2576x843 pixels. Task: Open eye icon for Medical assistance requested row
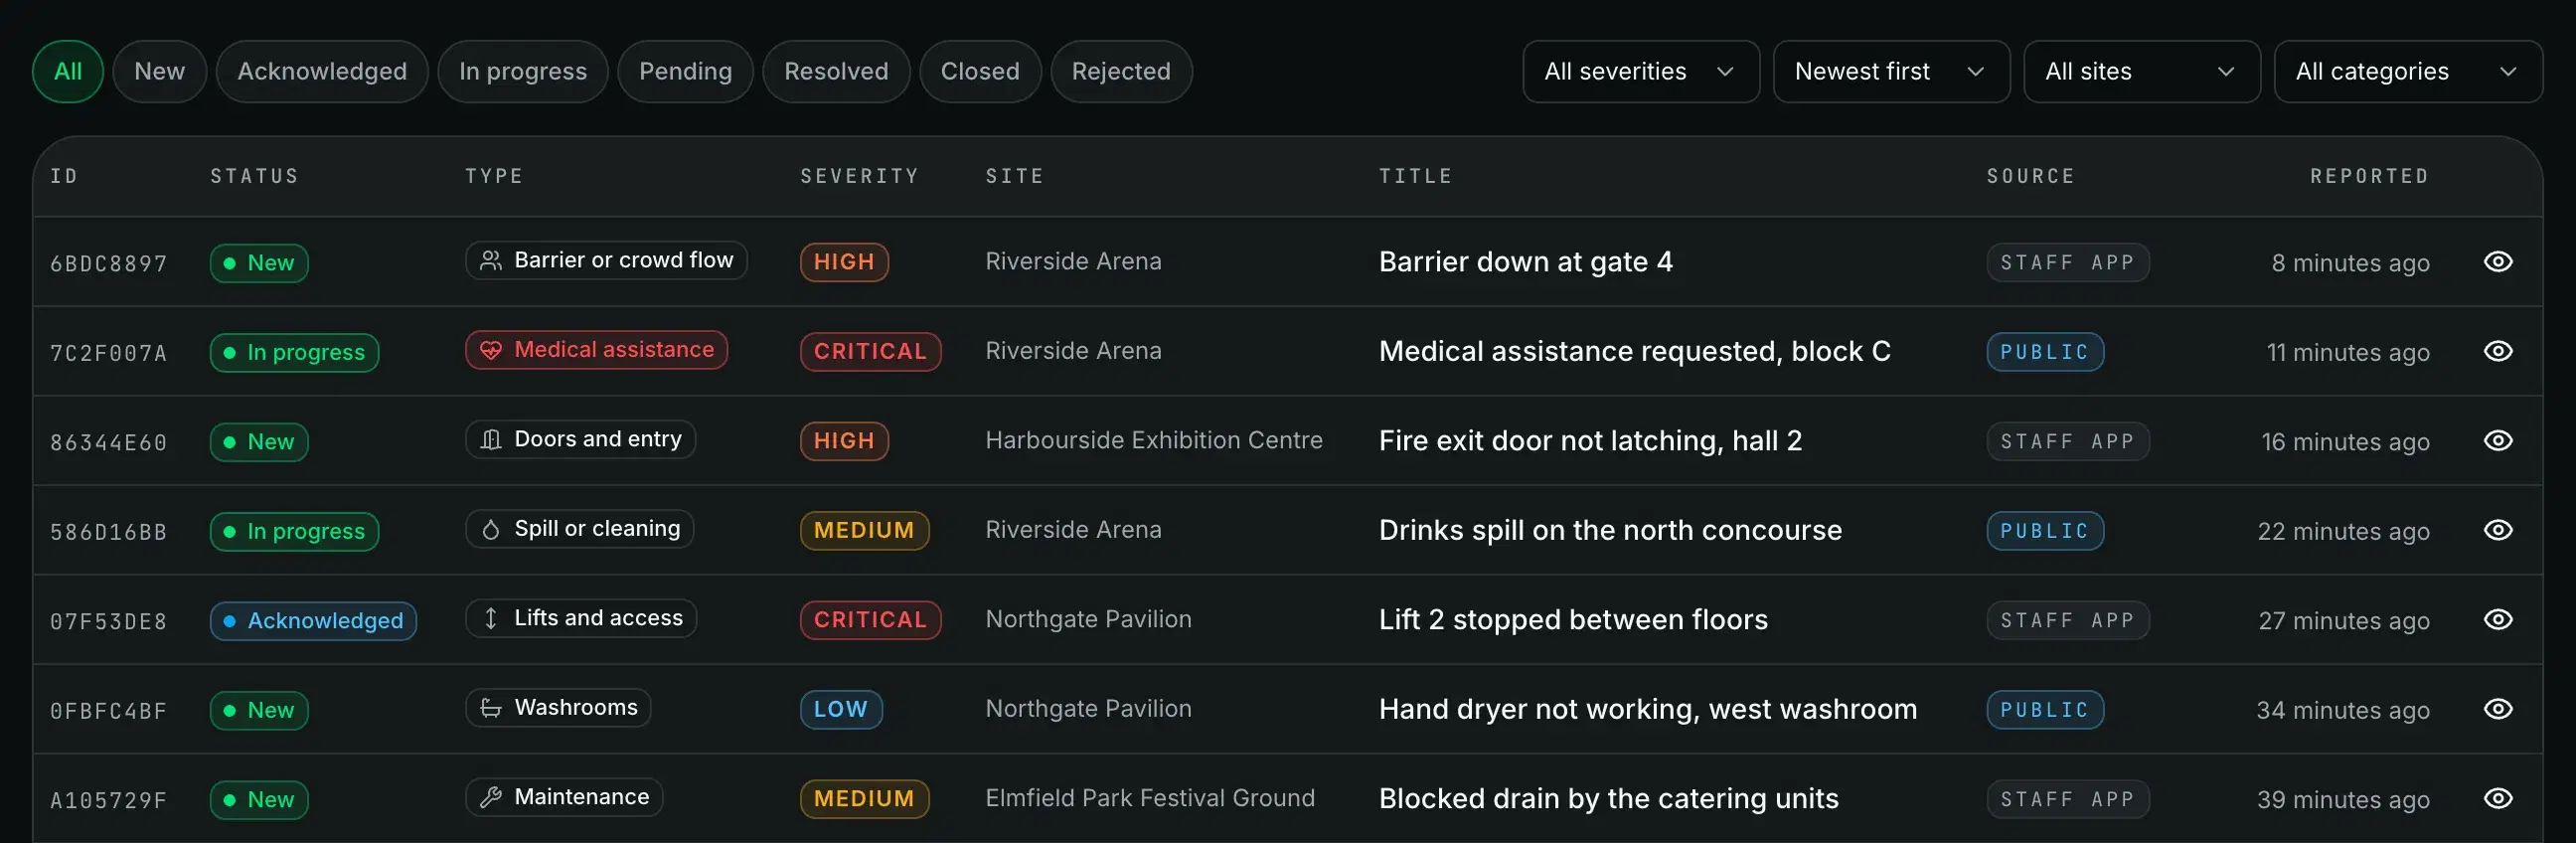pyautogui.click(x=2497, y=351)
